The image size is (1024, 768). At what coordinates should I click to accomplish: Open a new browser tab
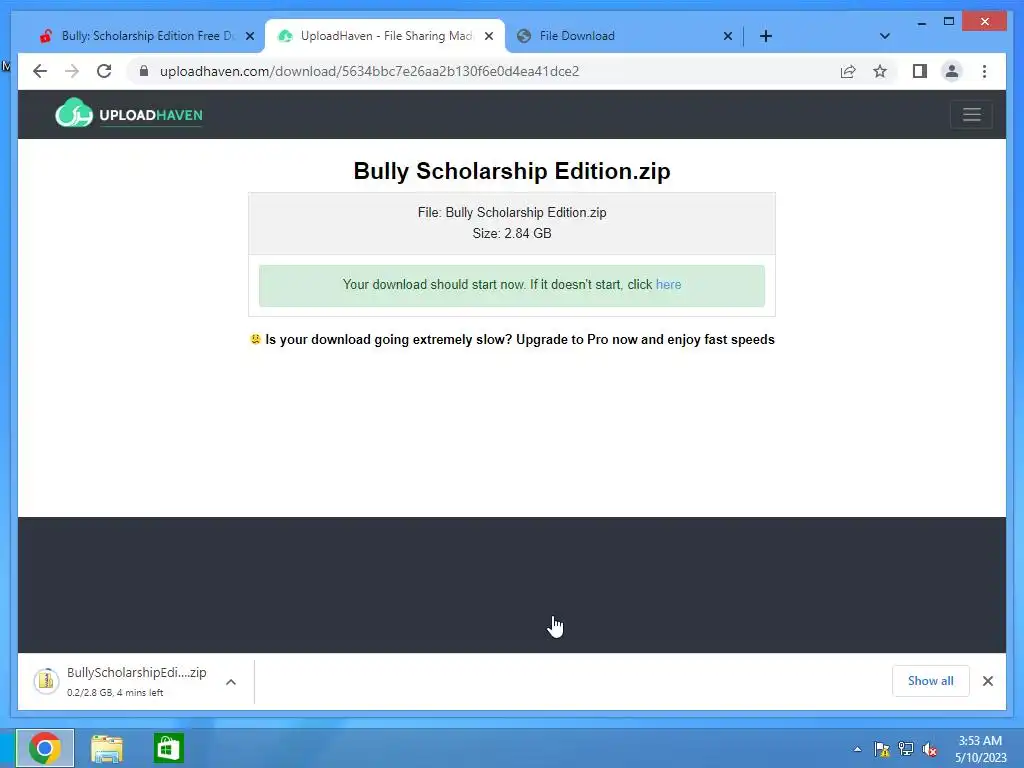(766, 36)
